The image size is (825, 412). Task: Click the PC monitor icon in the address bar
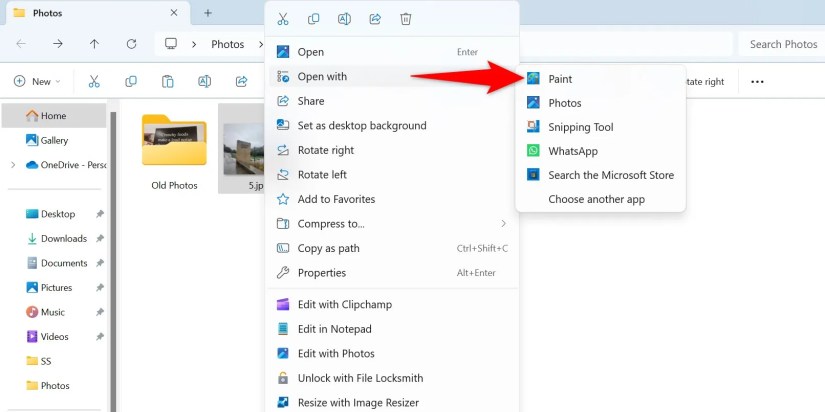pyautogui.click(x=171, y=44)
